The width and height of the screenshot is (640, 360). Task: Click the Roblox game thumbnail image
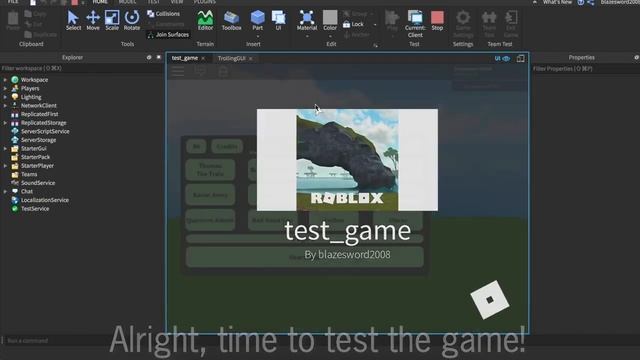pos(347,160)
